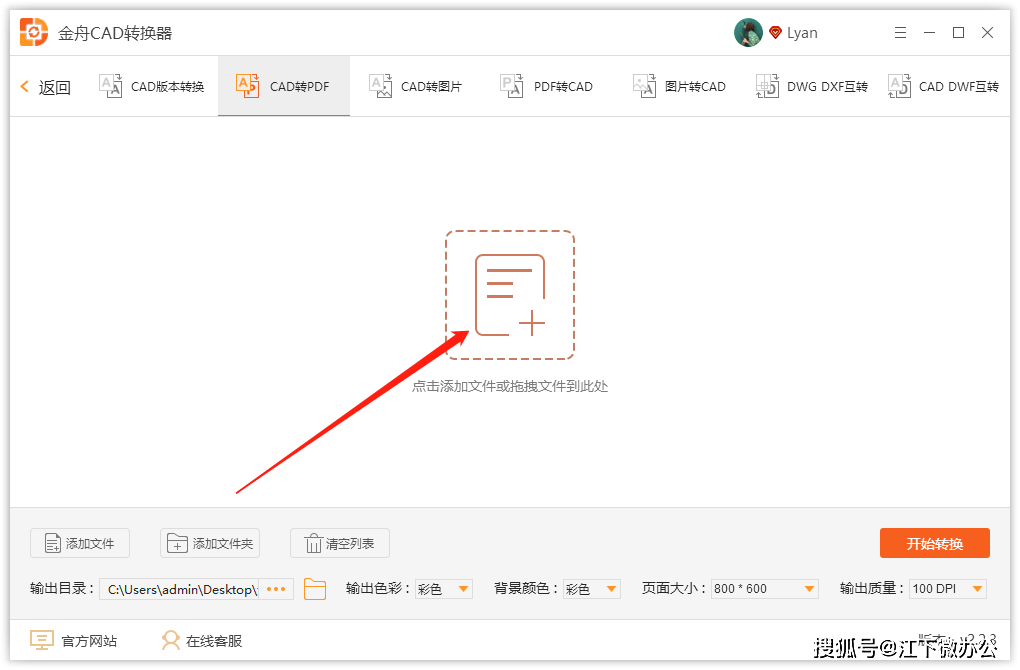This screenshot has height=670, width=1020.
Task: Open 在线客服 support icon
Action: tap(170, 640)
